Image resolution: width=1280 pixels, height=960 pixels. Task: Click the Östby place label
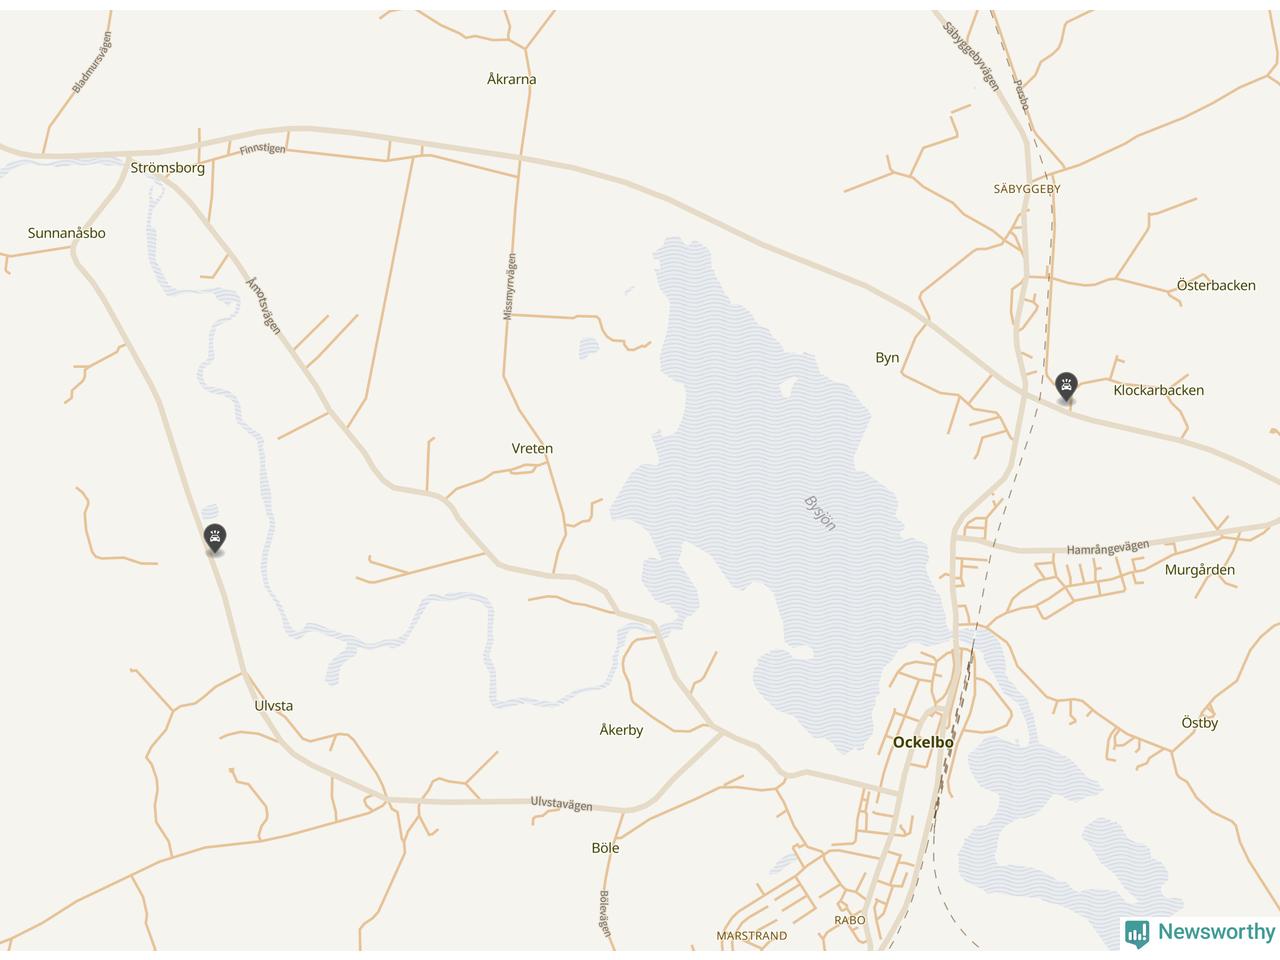tap(1199, 722)
